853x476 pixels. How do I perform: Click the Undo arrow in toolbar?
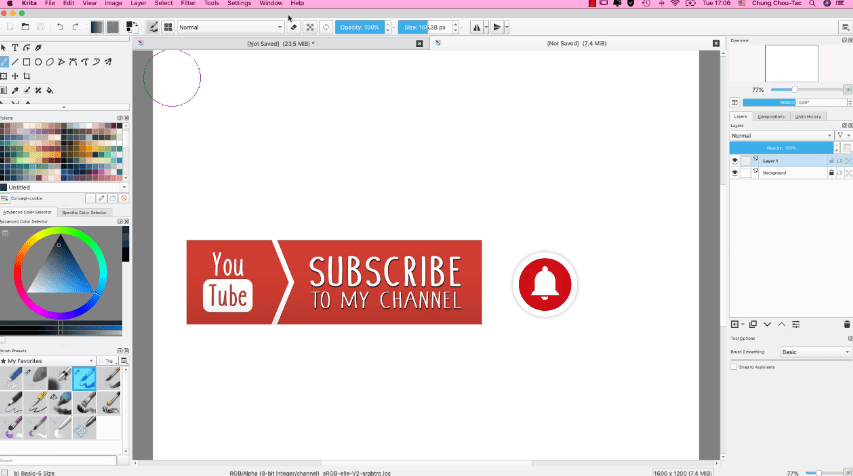coord(60,27)
